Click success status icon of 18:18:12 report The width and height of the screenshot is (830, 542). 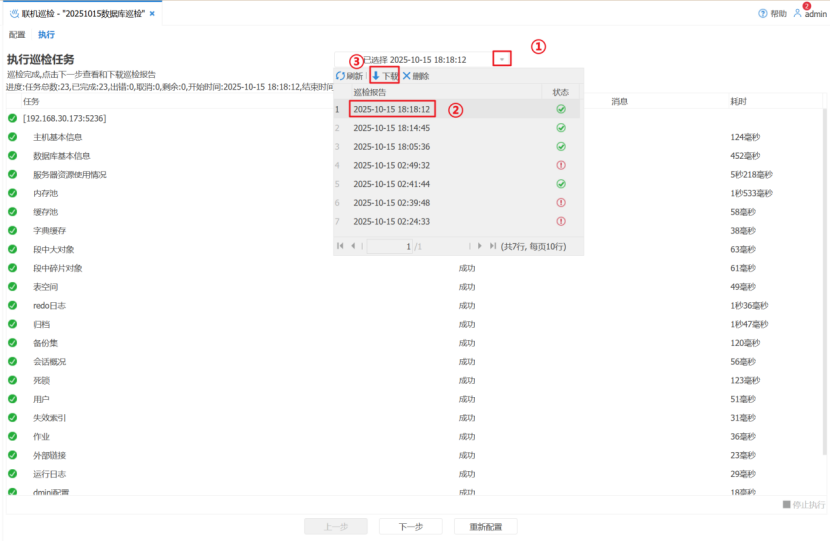coord(561,109)
